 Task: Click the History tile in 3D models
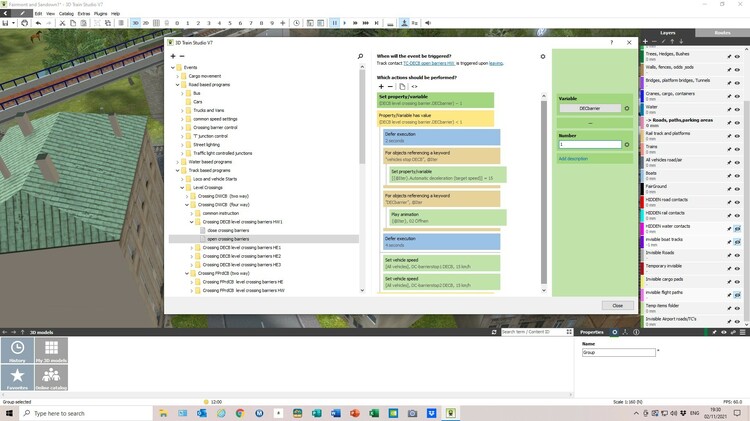18,349
